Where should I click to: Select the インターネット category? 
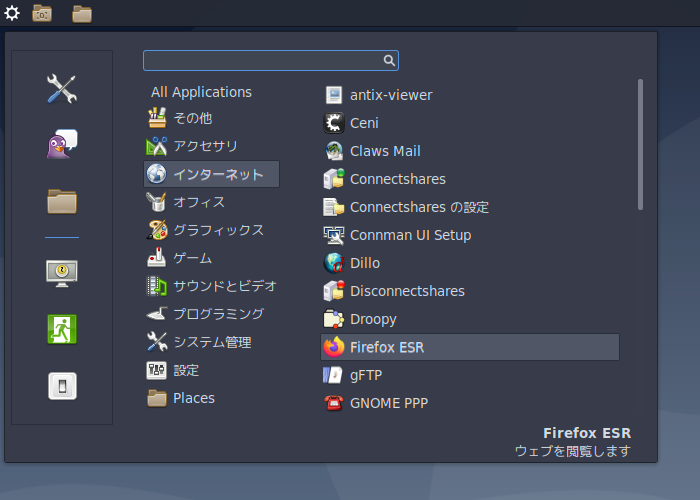coord(211,174)
